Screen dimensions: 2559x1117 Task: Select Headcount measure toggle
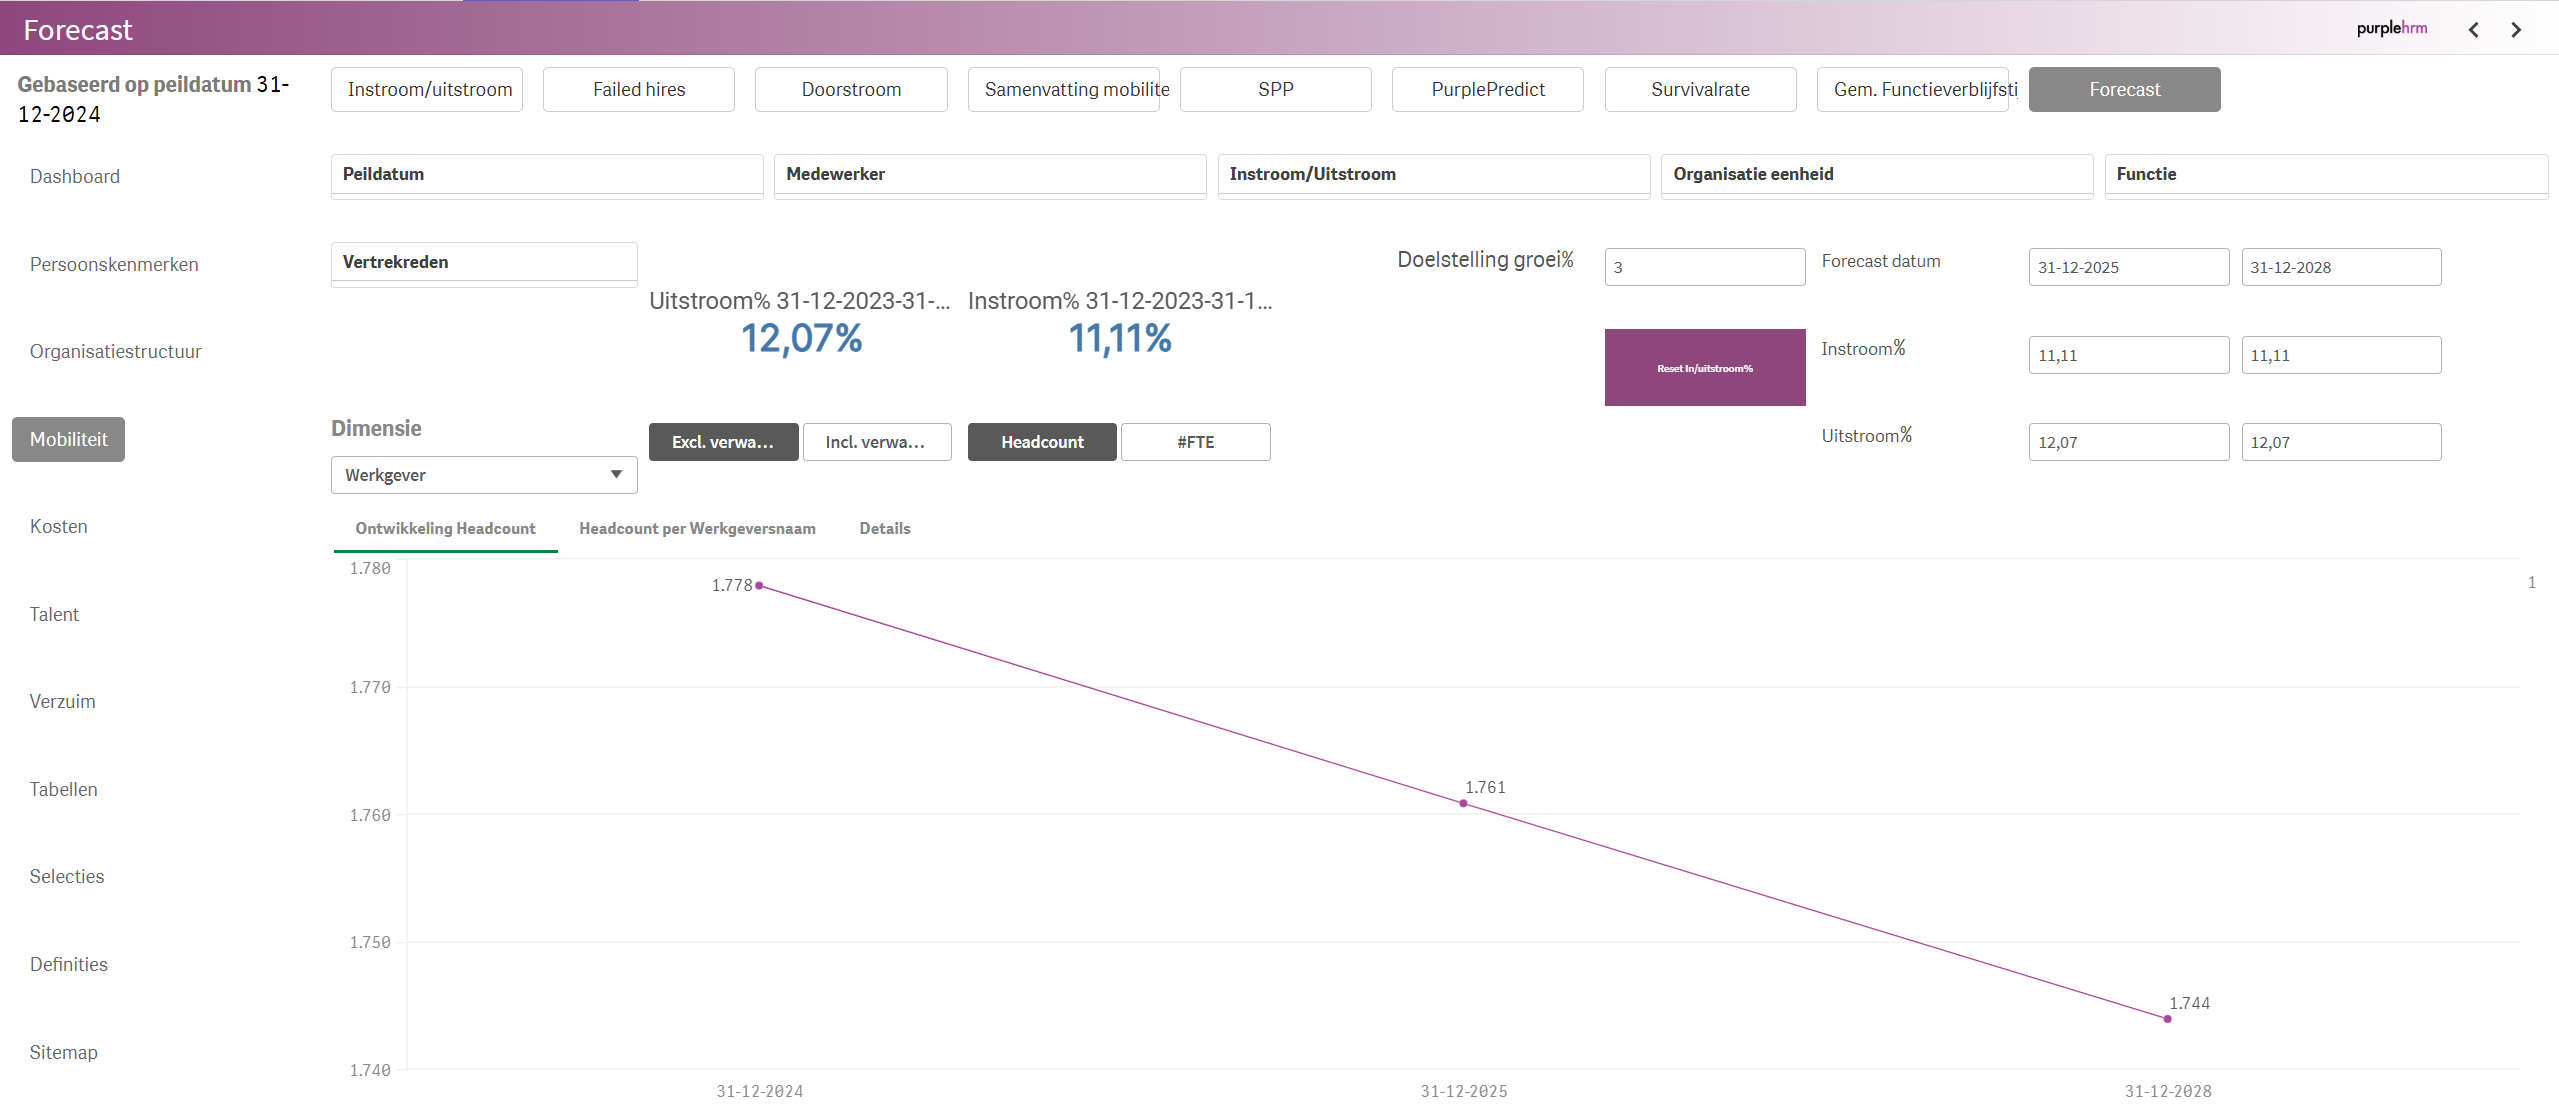1042,442
